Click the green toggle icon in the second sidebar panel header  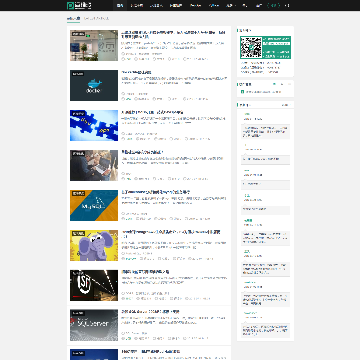click(x=274, y=84)
